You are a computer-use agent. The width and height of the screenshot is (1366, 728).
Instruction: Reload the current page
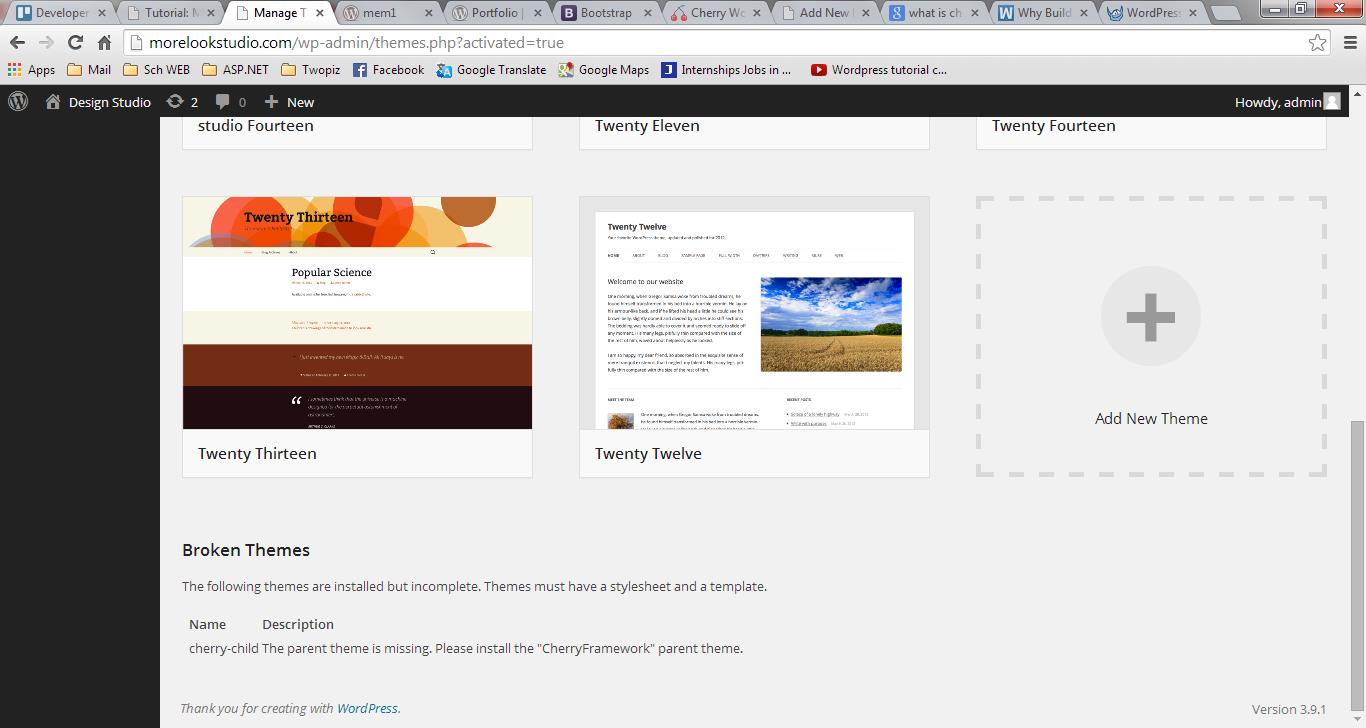(75, 43)
